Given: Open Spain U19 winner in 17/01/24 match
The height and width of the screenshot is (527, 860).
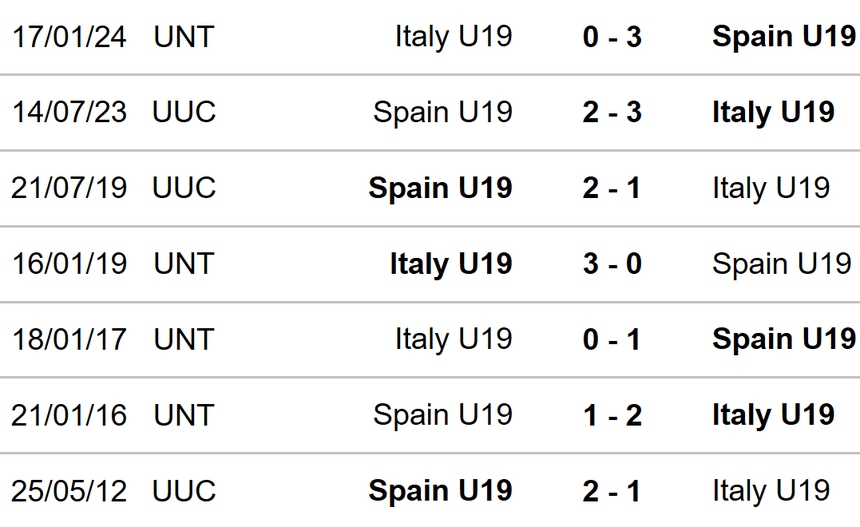Looking at the screenshot, I should [x=783, y=37].
